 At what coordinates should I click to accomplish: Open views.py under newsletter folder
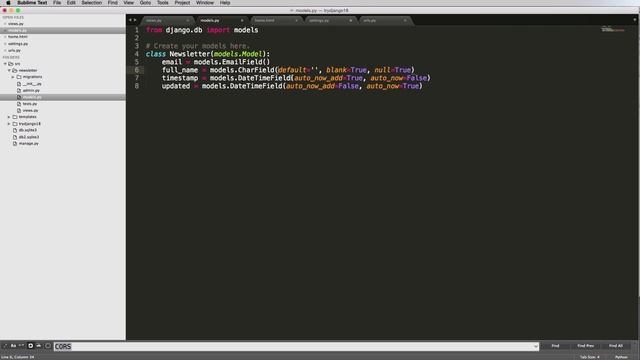(30, 111)
